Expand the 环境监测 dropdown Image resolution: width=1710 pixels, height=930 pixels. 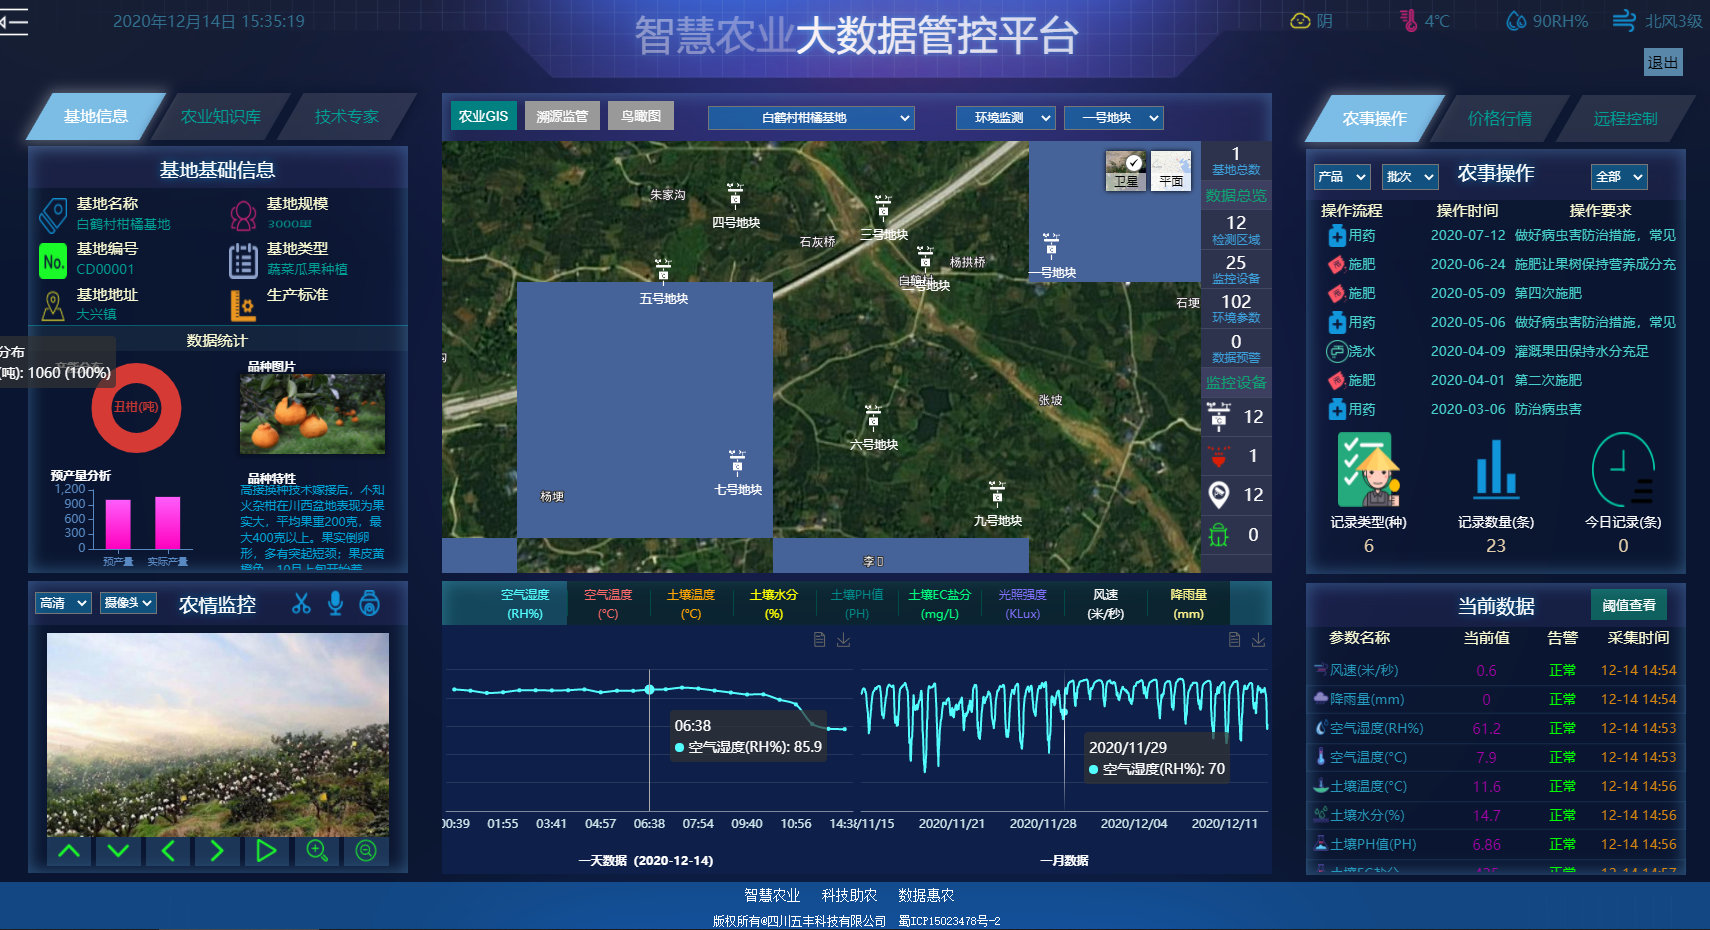coord(1005,118)
